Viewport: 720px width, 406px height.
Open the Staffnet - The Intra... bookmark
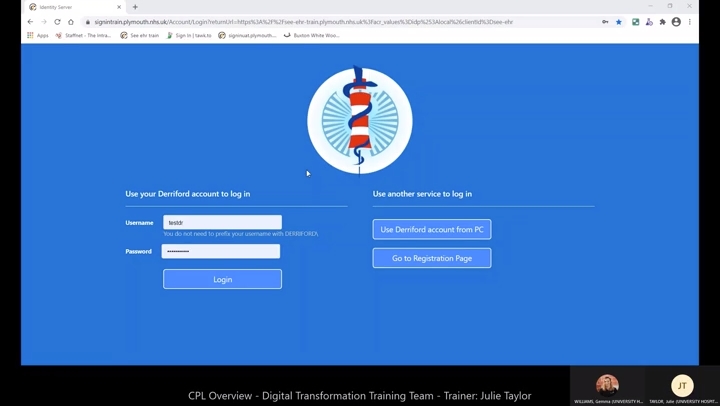click(83, 35)
